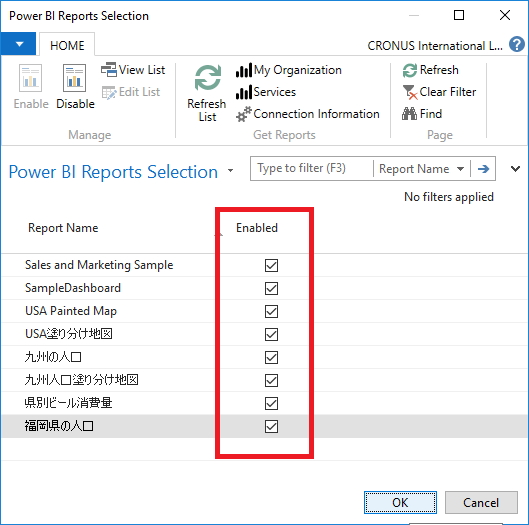
Task: Click the Find binoculars icon
Action: click(409, 114)
